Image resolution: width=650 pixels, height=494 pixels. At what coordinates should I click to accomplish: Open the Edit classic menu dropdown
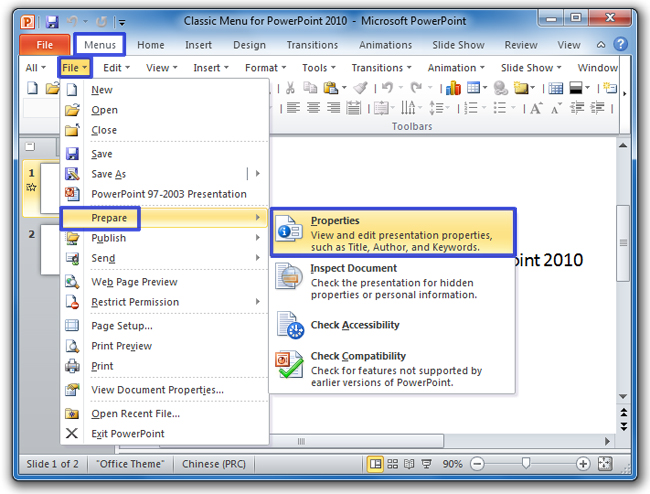(116, 68)
